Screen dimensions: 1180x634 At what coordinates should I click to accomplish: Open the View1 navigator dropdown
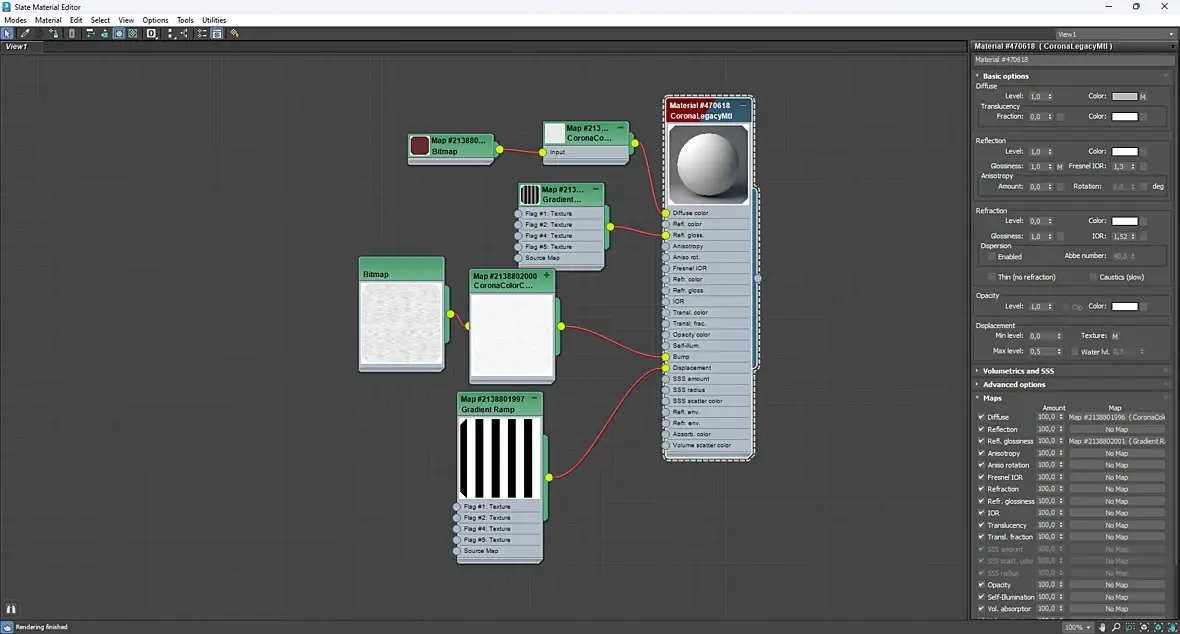[1115, 34]
